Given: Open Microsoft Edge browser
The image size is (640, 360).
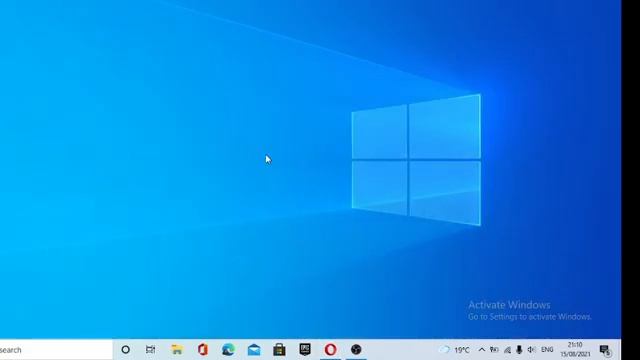Looking at the screenshot, I should coord(228,350).
